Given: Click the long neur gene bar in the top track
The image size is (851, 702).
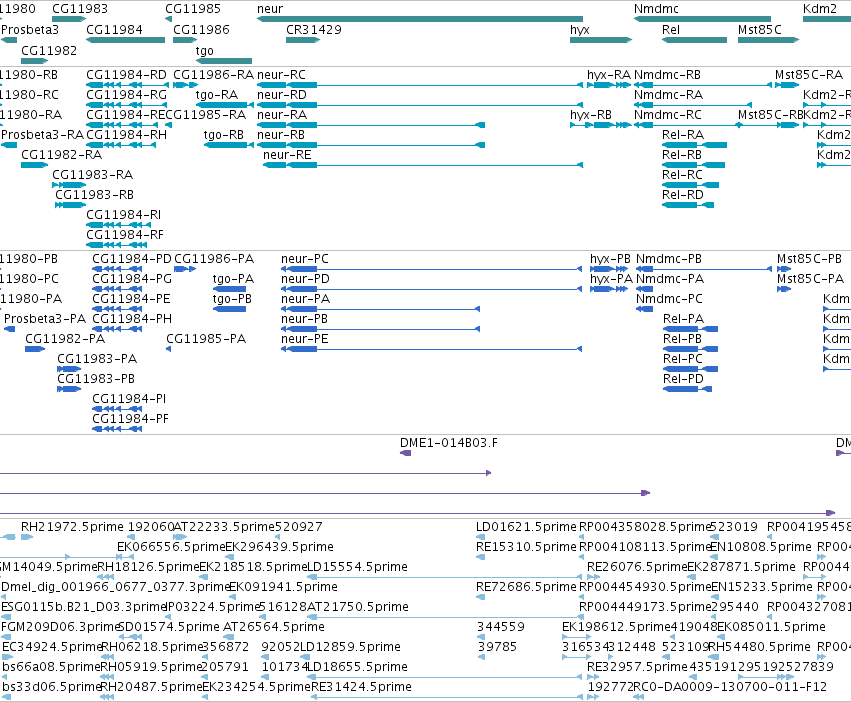Looking at the screenshot, I should coord(420,19).
